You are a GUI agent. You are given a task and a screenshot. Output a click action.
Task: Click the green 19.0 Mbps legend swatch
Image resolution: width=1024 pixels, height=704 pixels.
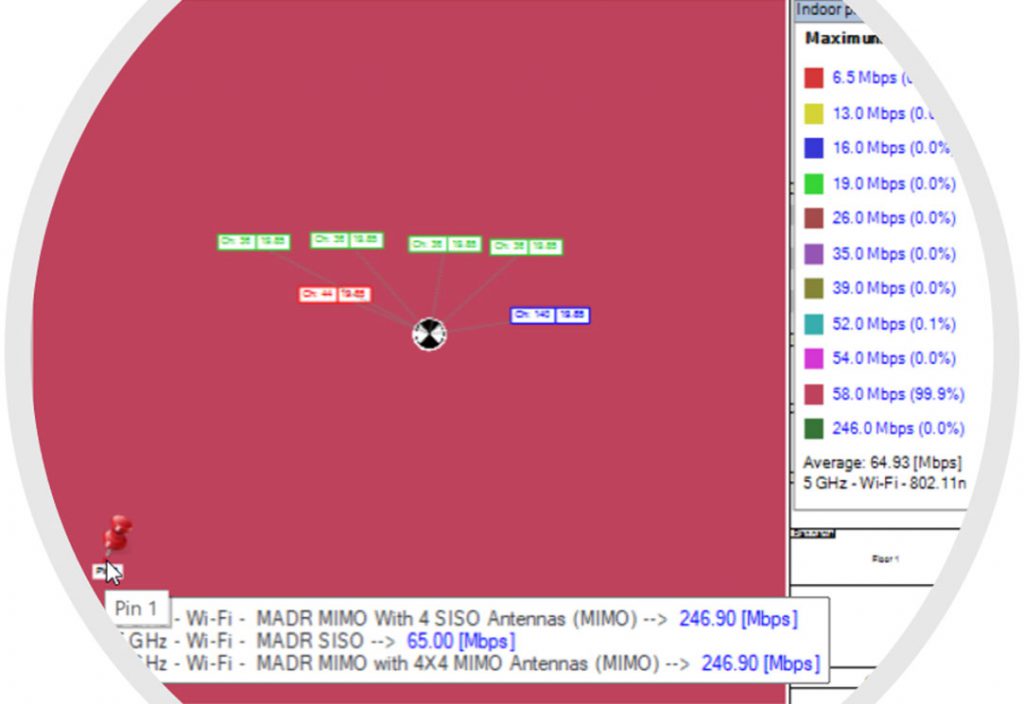[814, 184]
